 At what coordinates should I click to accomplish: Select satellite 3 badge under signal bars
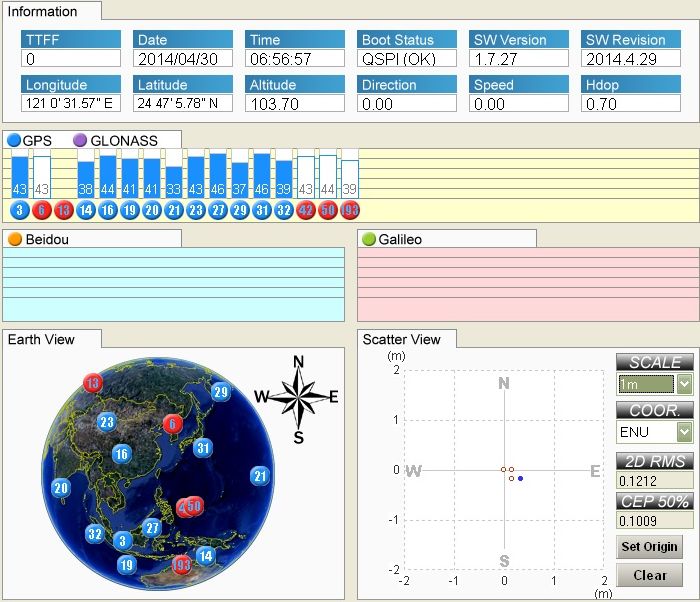pos(20,210)
